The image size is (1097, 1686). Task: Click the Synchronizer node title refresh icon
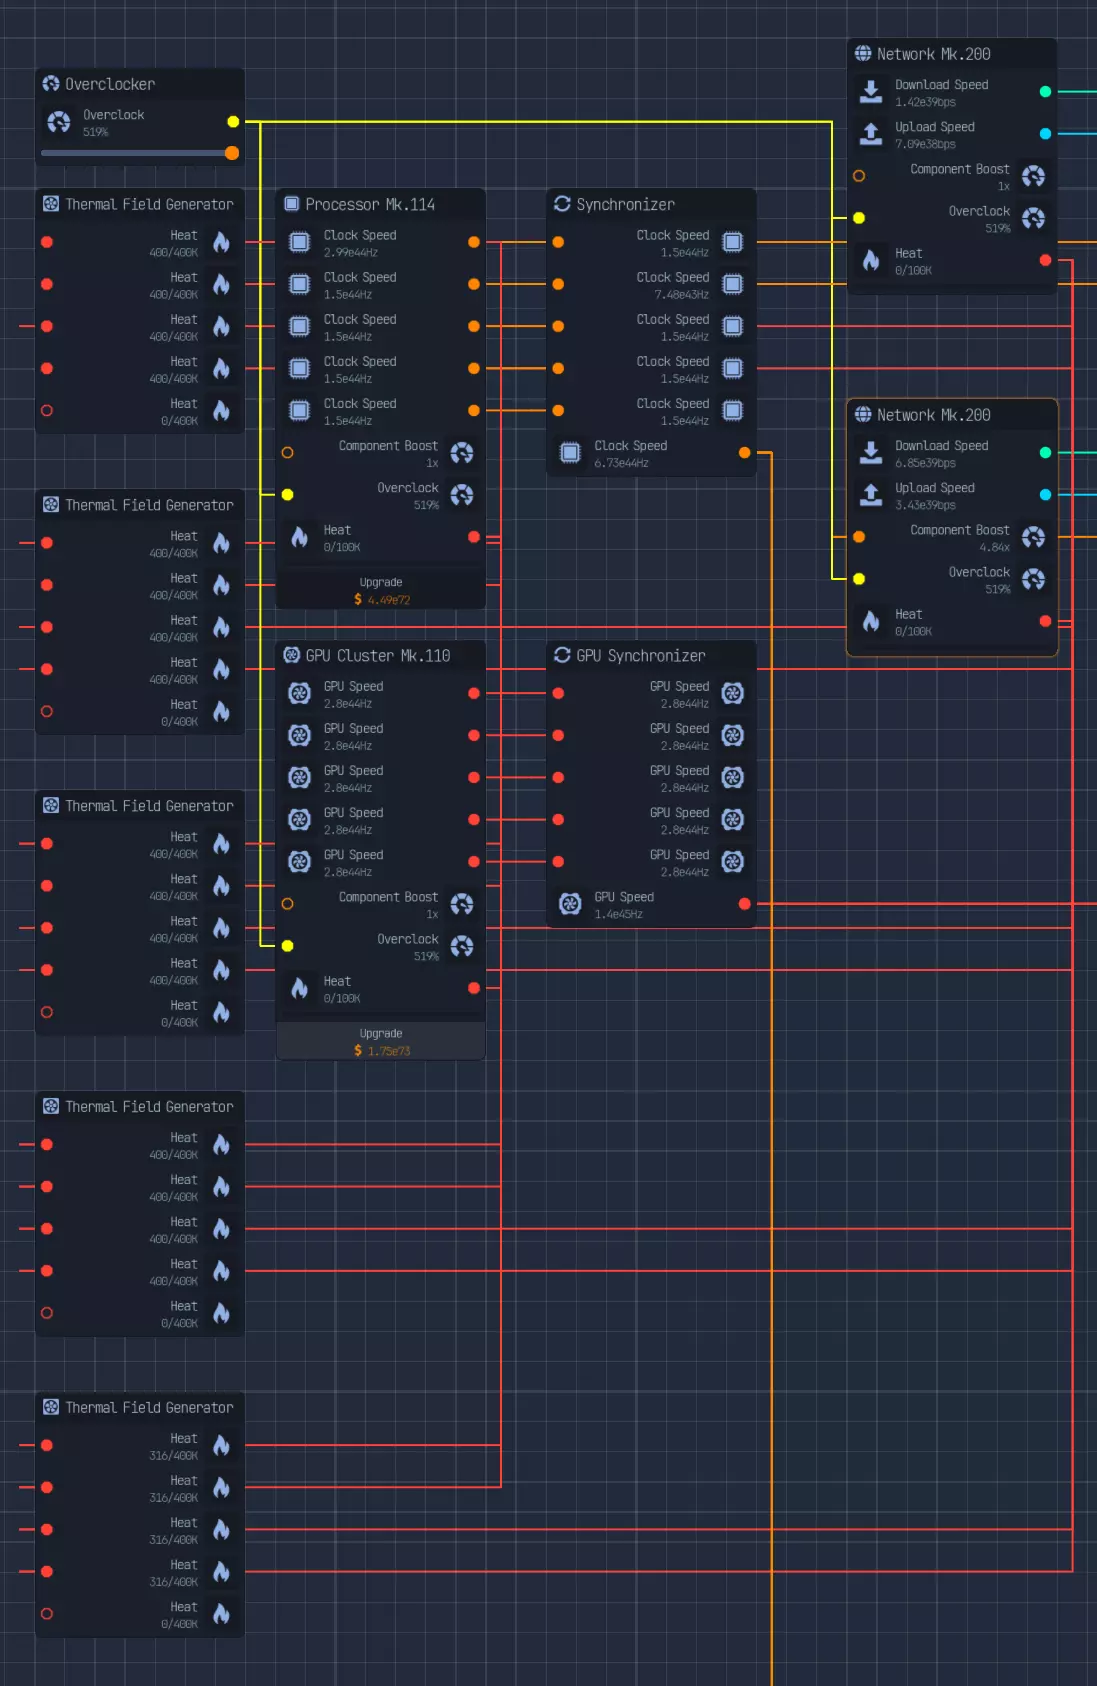[x=562, y=204]
